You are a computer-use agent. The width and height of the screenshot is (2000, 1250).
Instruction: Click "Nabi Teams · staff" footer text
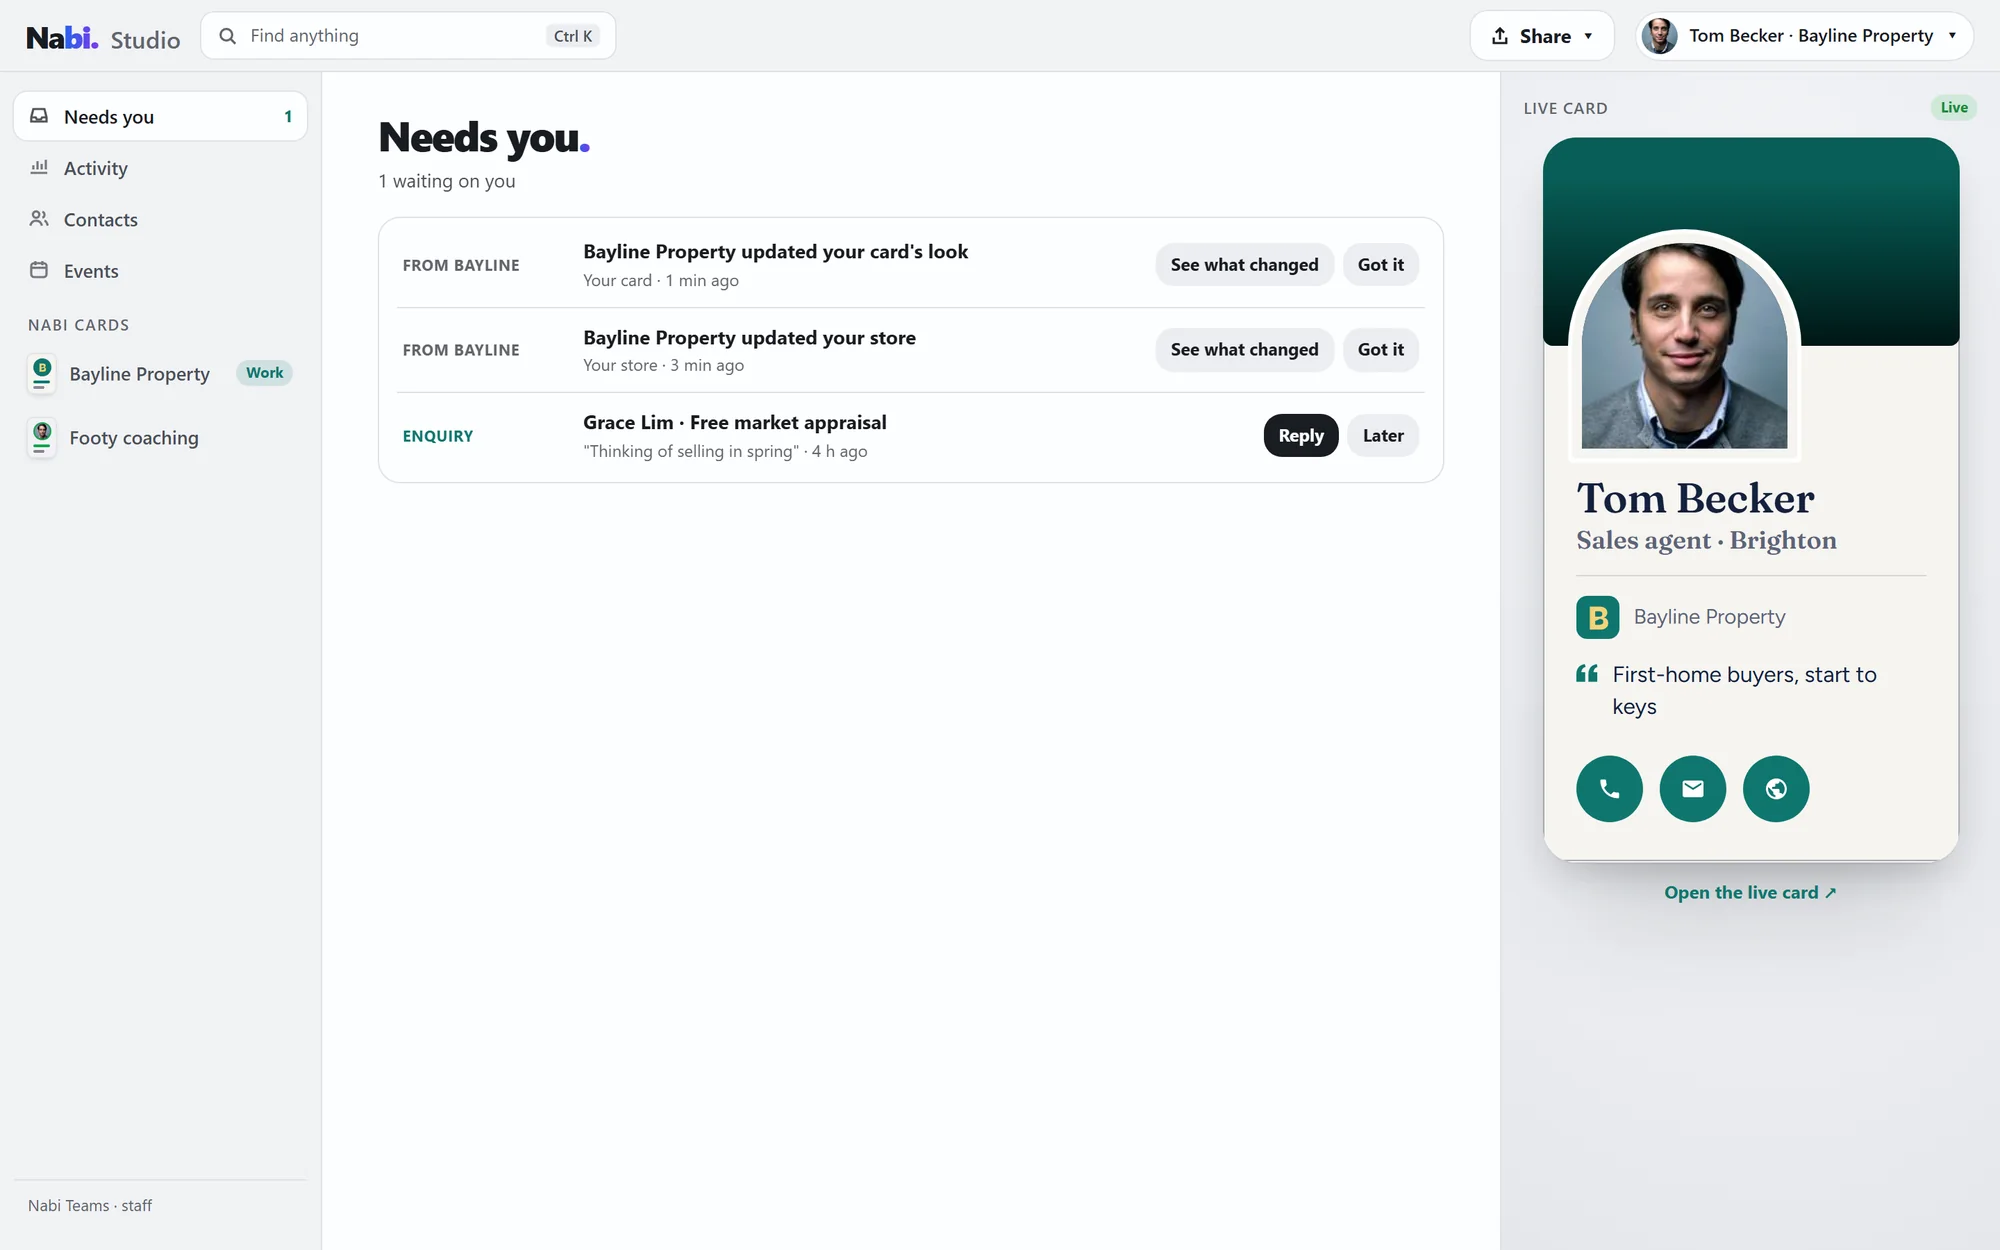coord(90,1206)
